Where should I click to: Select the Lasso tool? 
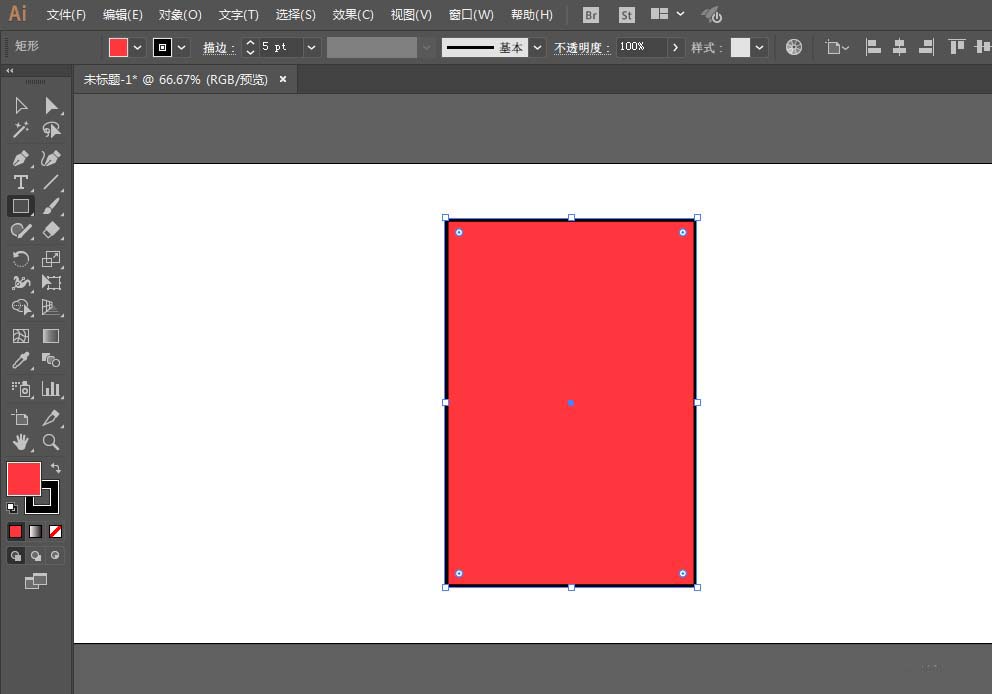[x=51, y=130]
